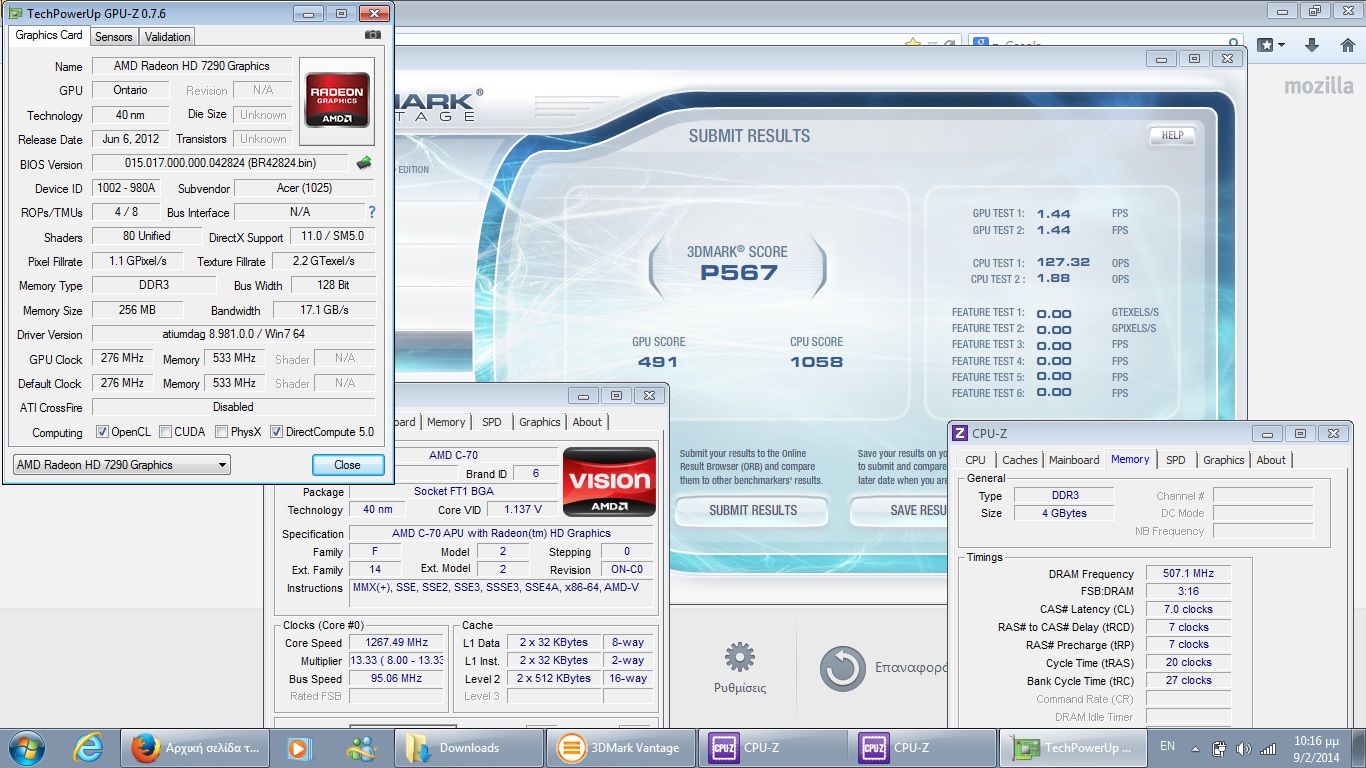
Task: Click the Bus Interface question mark
Action: (x=372, y=212)
